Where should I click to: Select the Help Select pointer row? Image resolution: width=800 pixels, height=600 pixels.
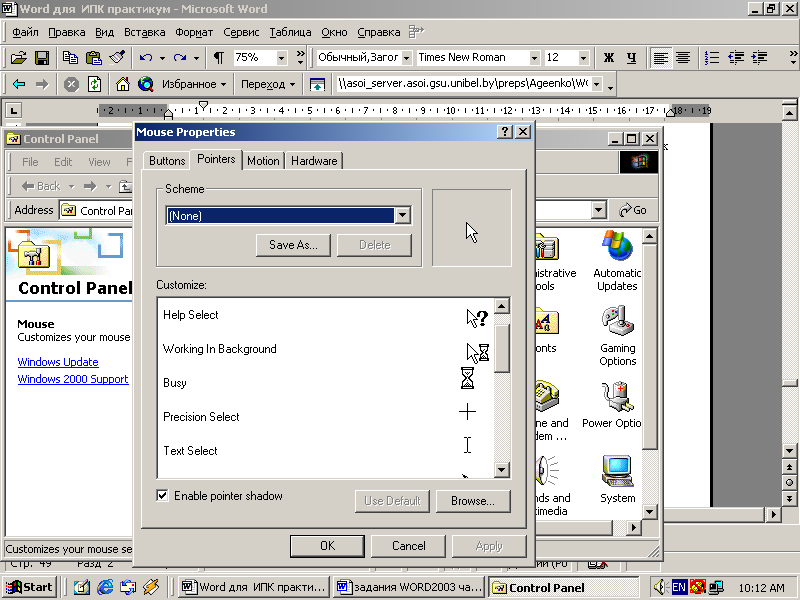point(326,315)
